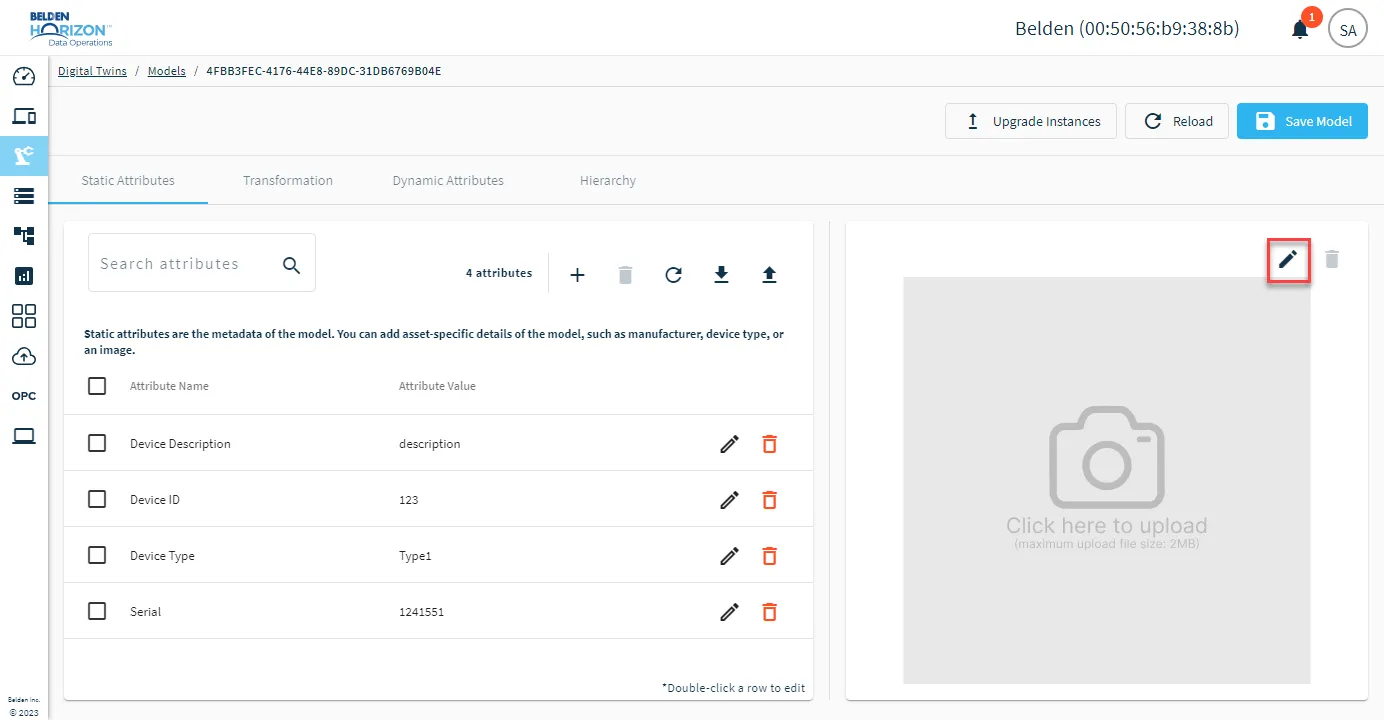
Task: Click the upload attributes icon
Action: point(769,275)
